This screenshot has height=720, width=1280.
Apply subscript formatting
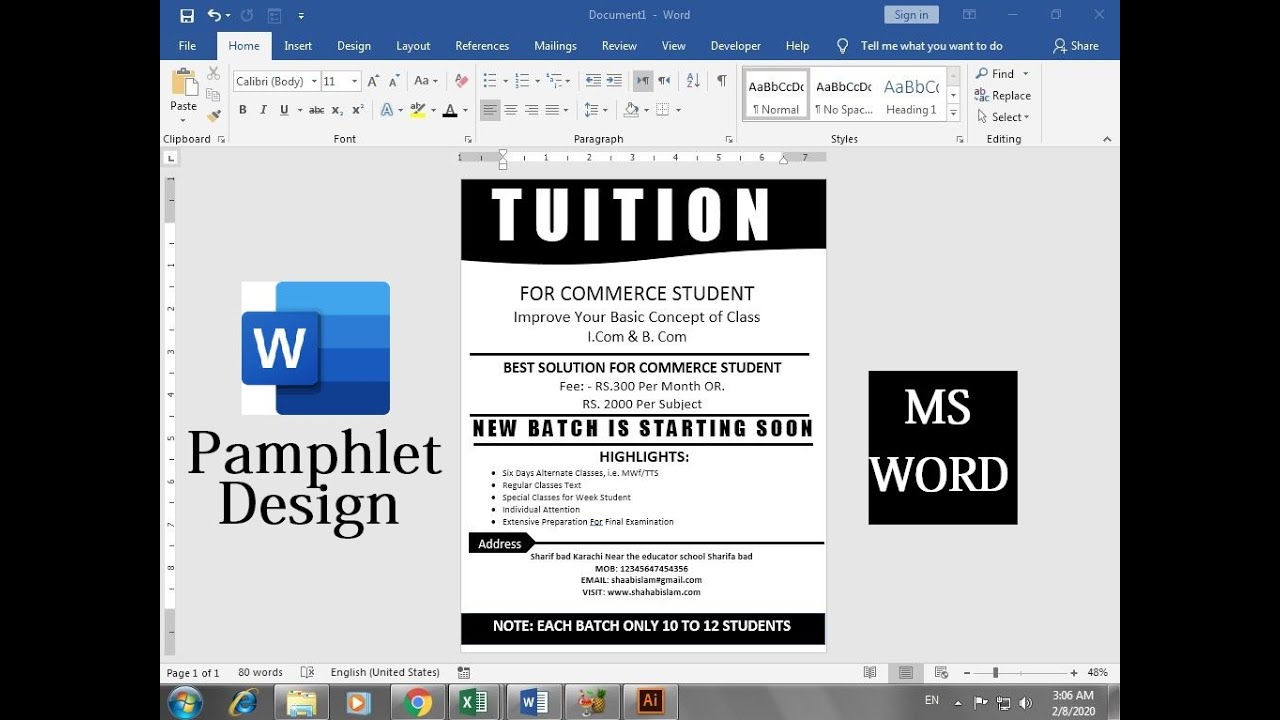(337, 110)
